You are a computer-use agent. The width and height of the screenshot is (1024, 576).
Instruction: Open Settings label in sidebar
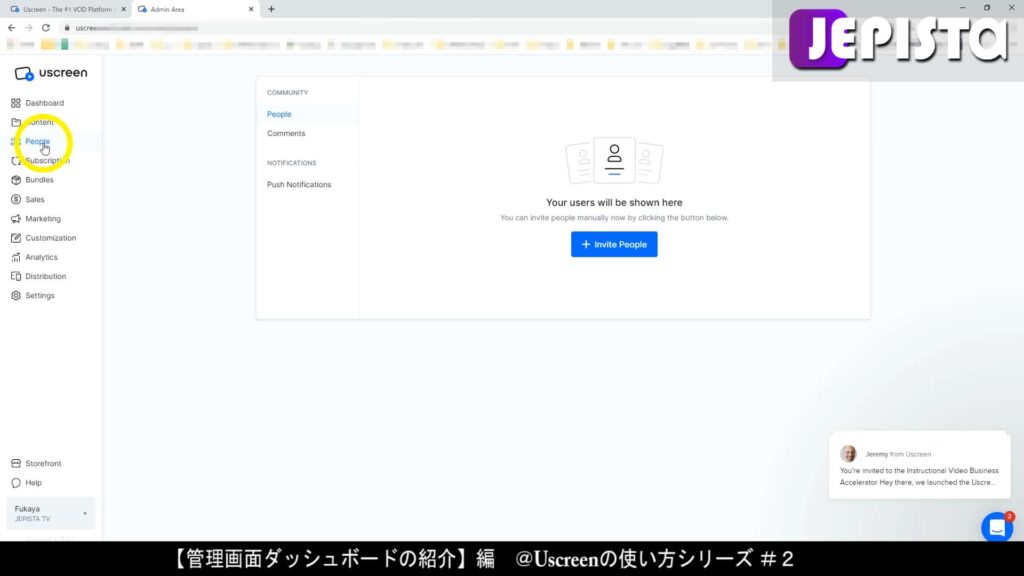40,296
